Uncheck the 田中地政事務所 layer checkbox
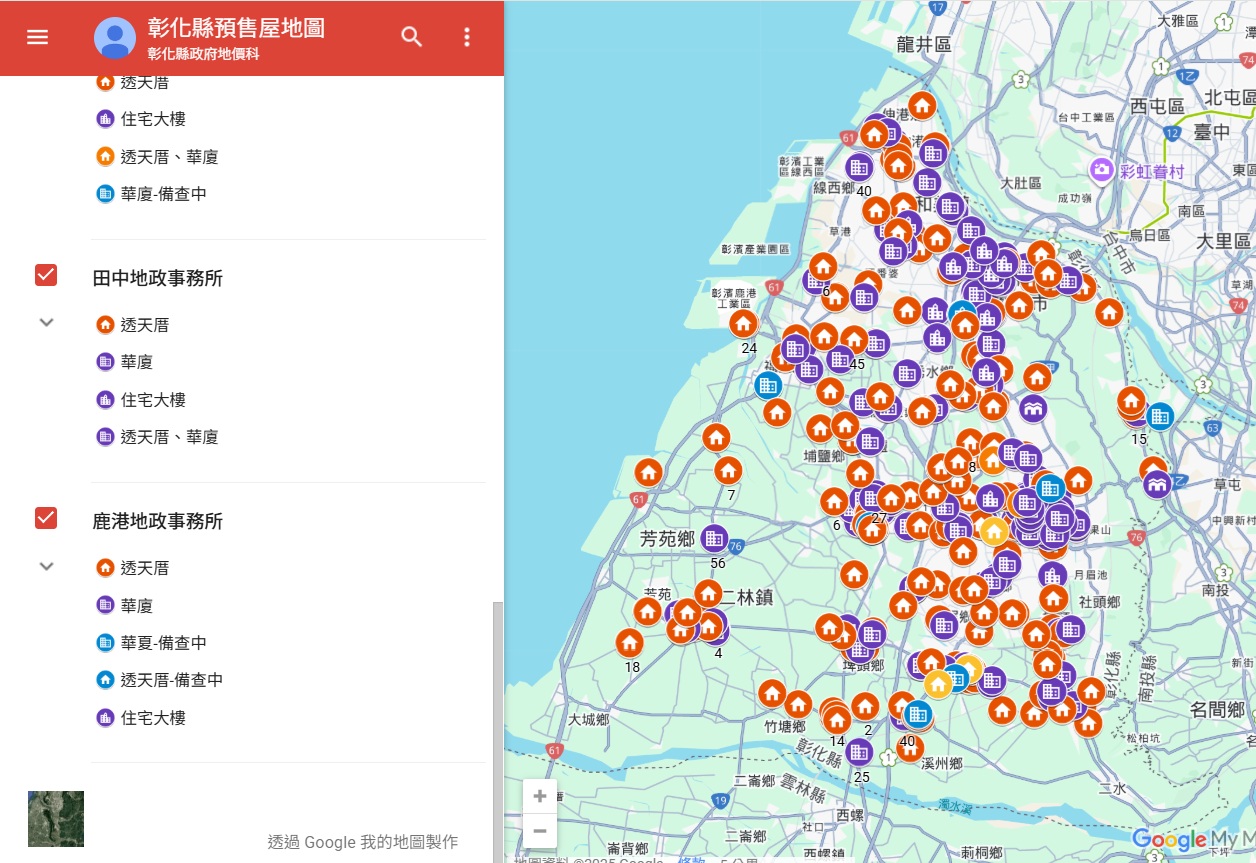This screenshot has height=863, width=1256. coord(46,275)
